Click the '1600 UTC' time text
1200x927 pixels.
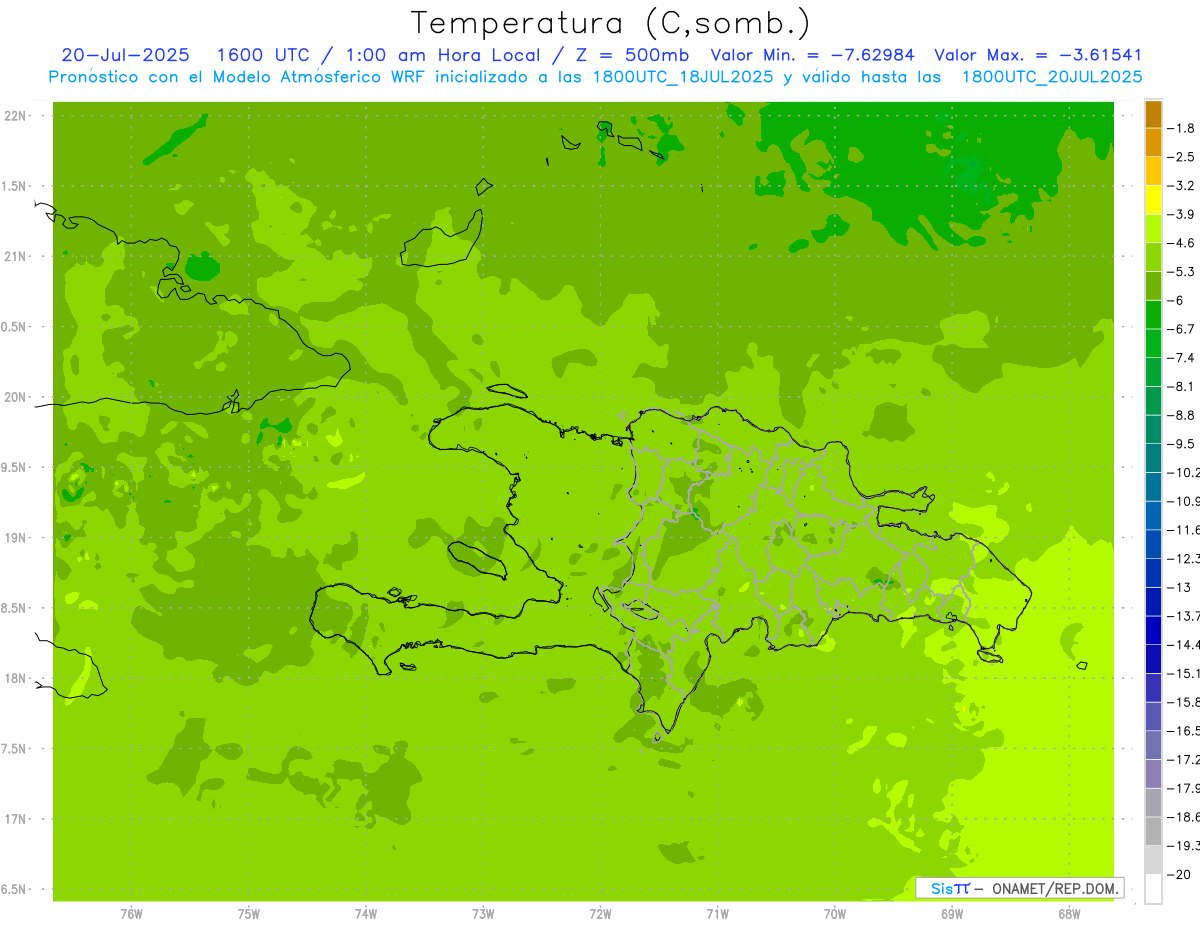(262, 55)
